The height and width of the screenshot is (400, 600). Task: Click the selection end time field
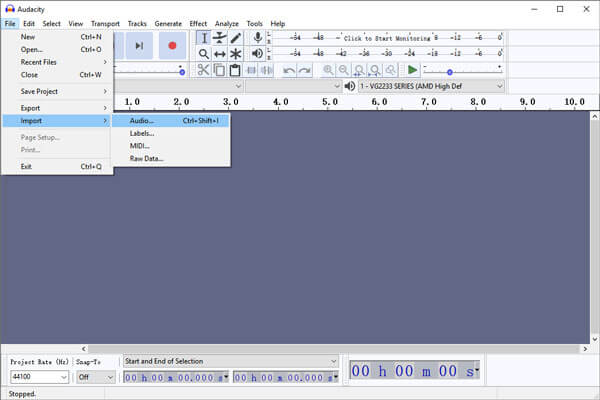[x=286, y=377]
